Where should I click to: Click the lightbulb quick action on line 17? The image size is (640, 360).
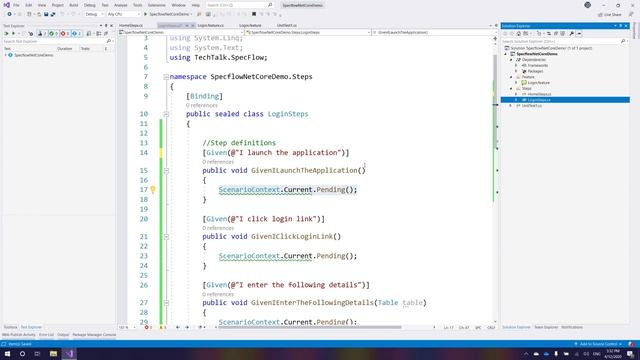tap(153, 190)
